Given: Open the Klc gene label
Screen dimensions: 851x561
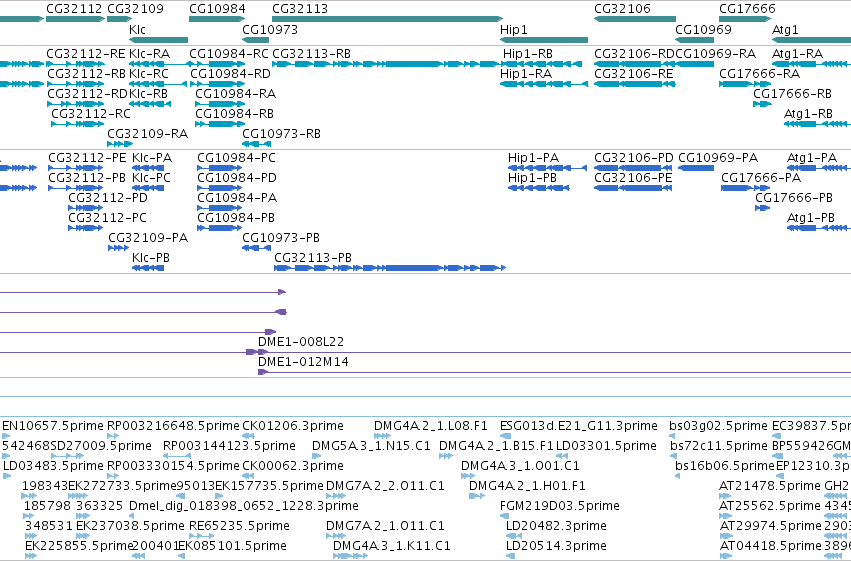Looking at the screenshot, I should coord(137,29).
